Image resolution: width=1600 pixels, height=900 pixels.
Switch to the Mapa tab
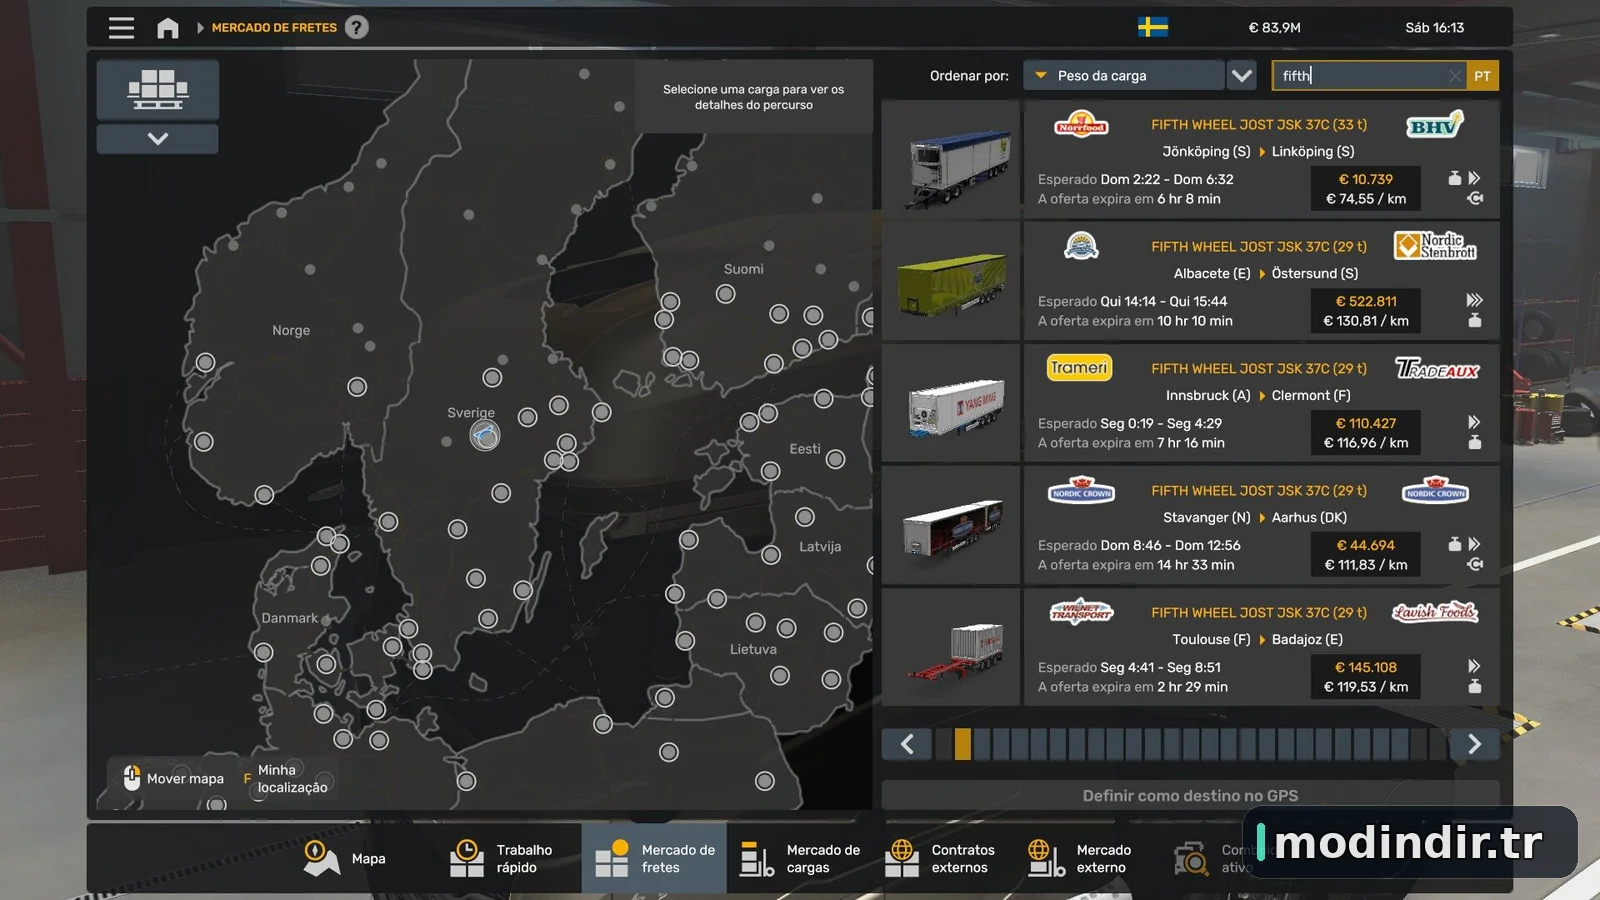[x=345, y=858]
